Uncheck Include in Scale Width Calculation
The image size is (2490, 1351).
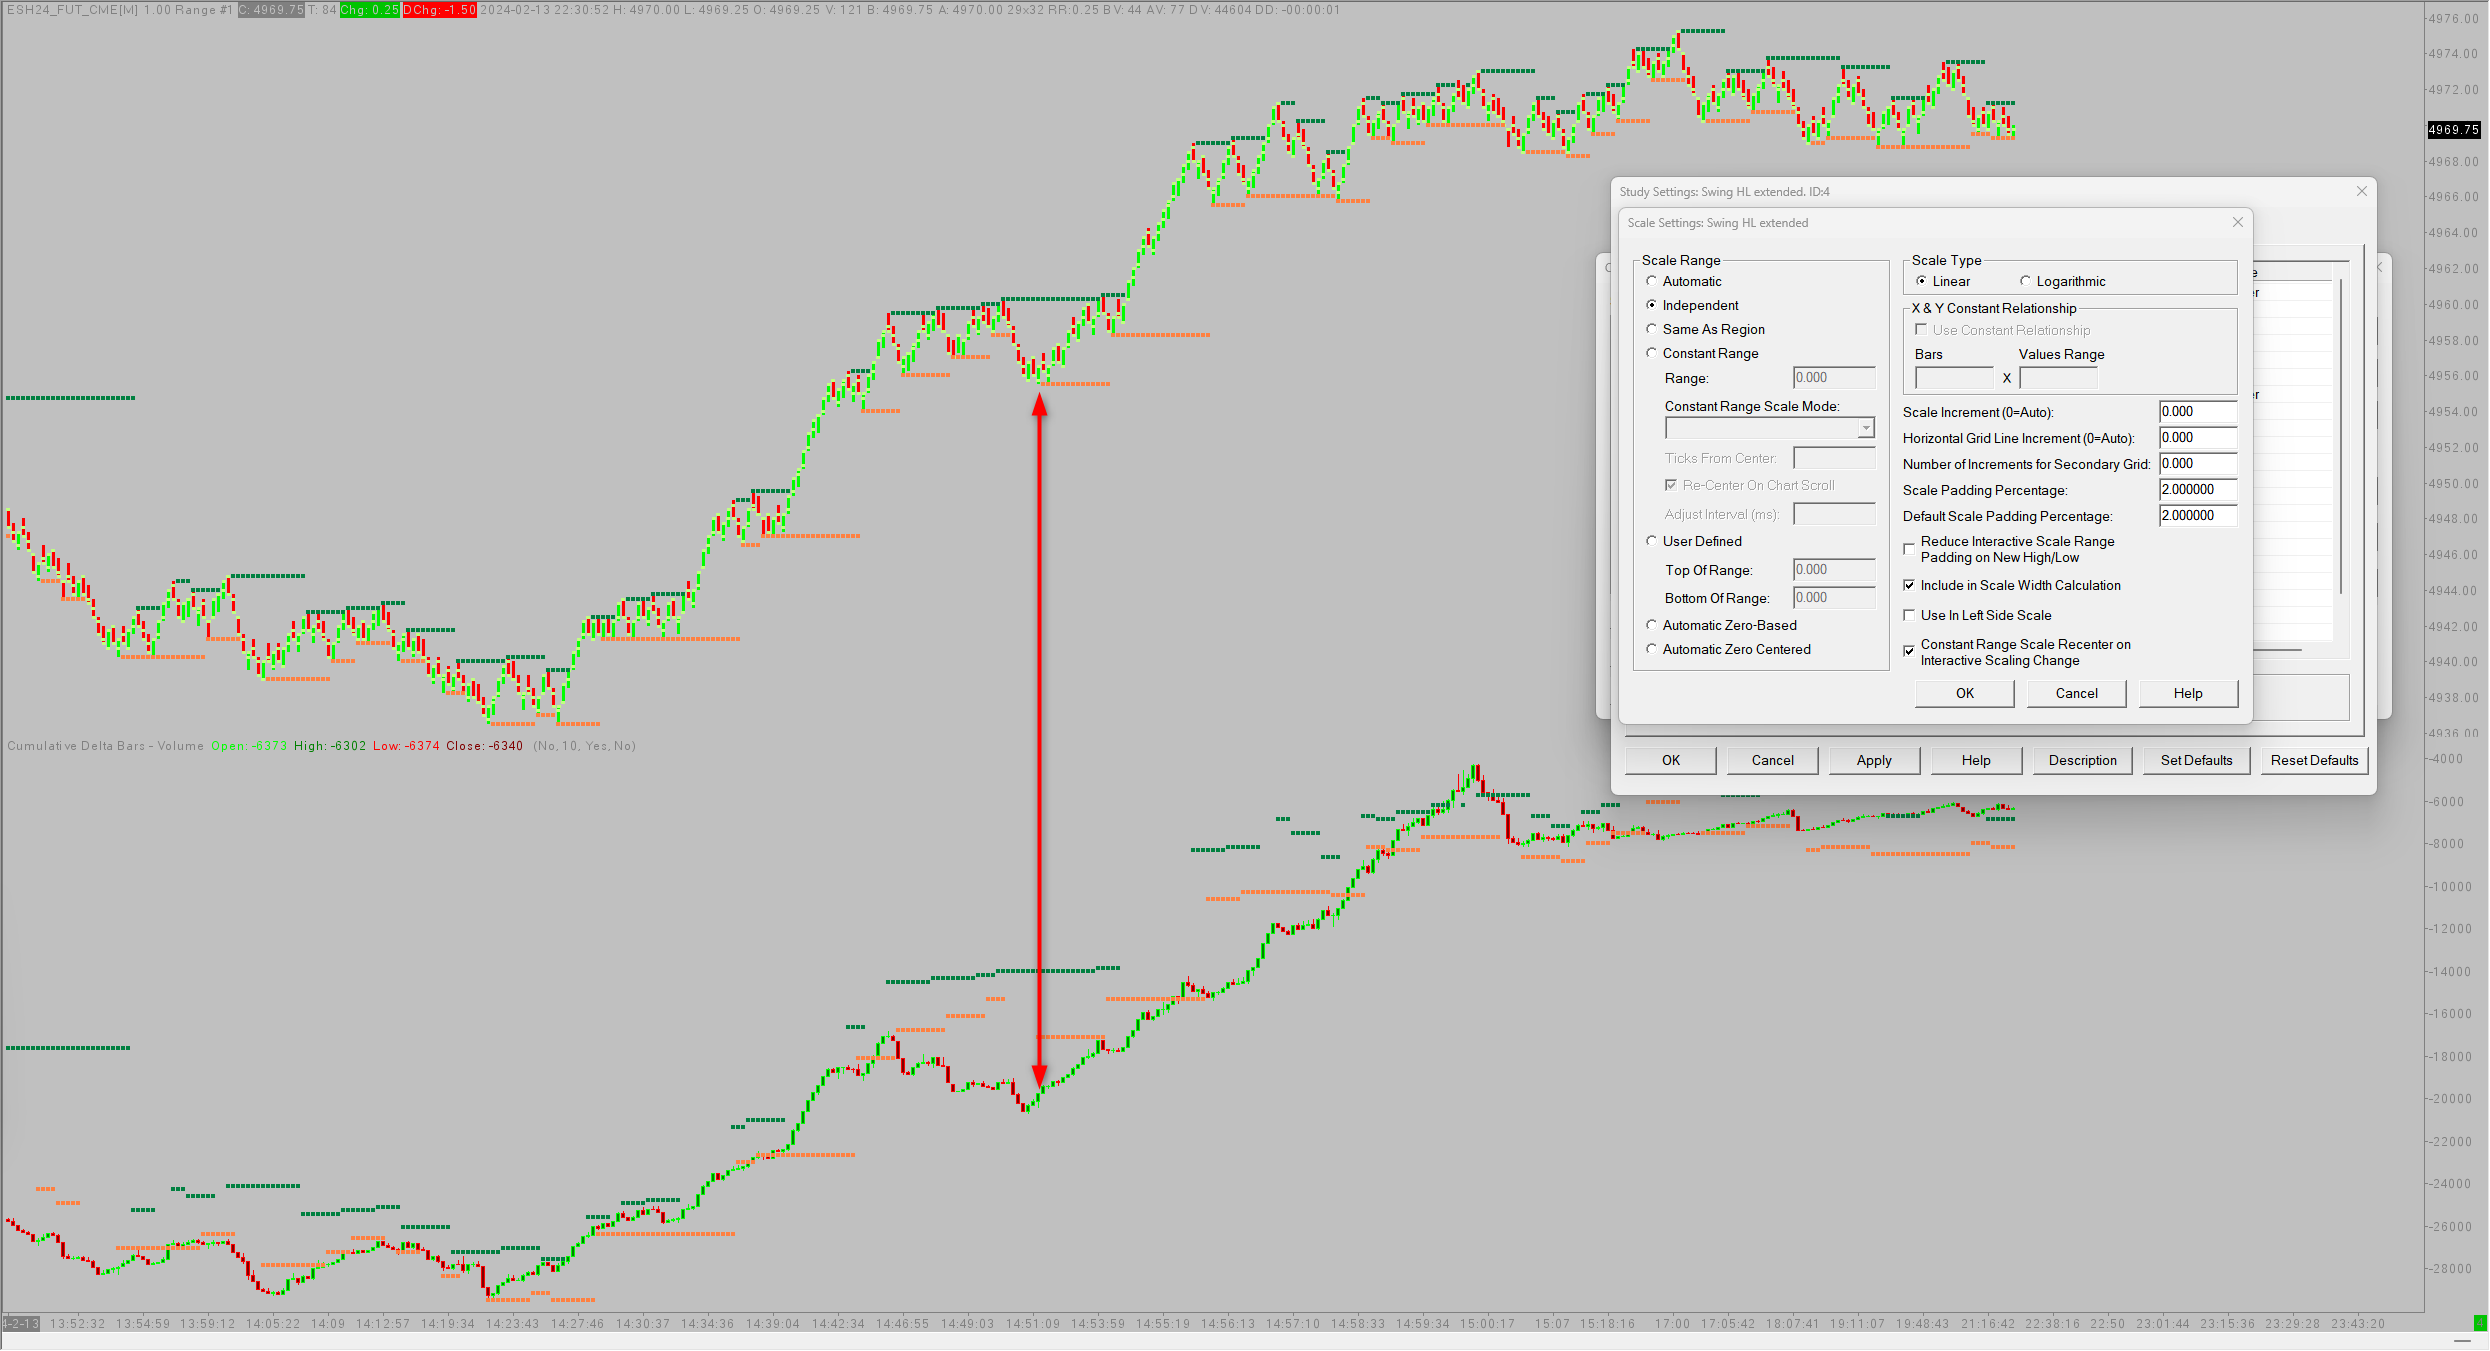[x=1909, y=585]
